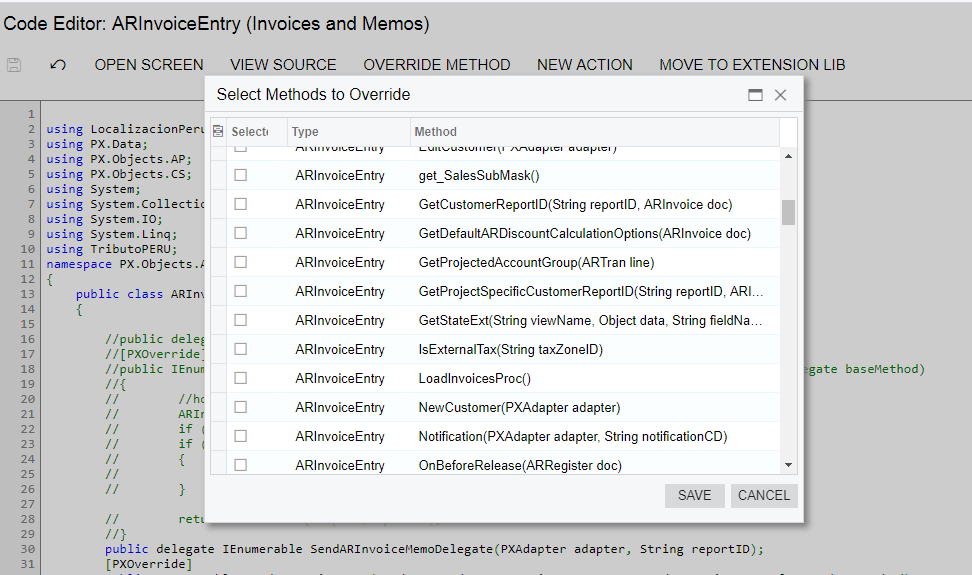Select the NewCustomer(PXAdapter adapter) row
Image resolution: width=972 pixels, height=575 pixels.
[519, 407]
